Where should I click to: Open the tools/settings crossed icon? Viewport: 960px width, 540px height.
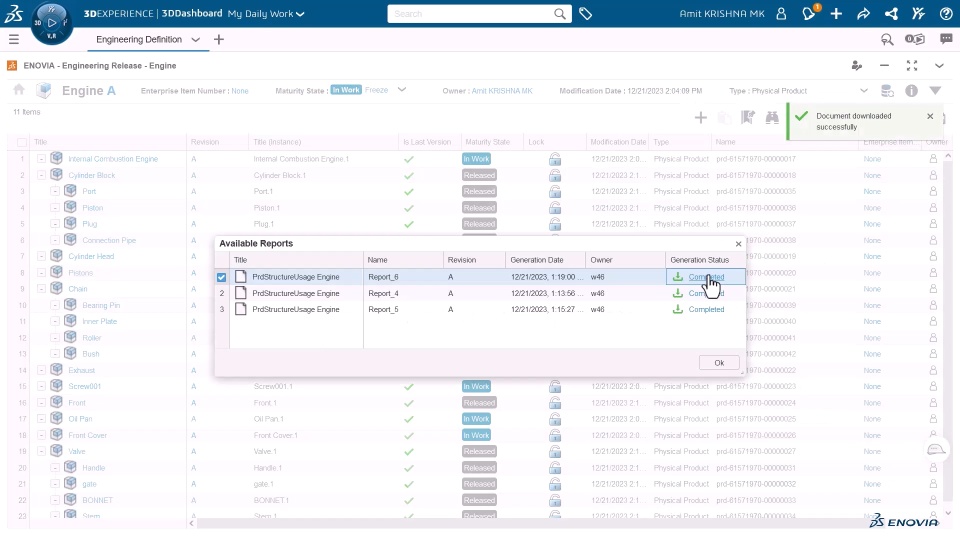[918, 13]
